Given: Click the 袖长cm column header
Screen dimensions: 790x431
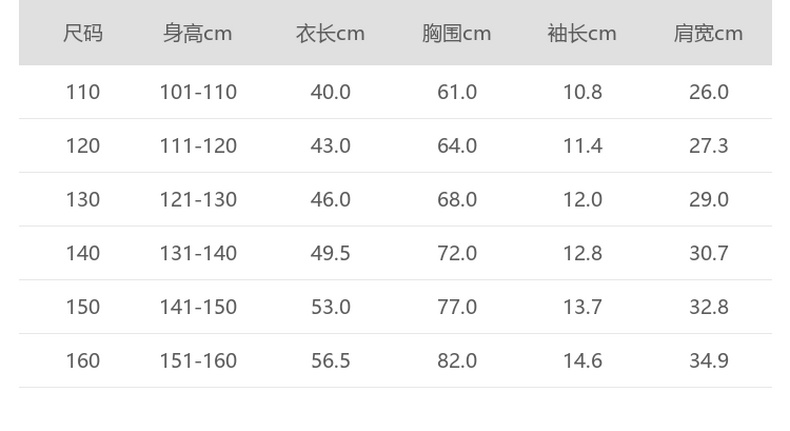Looking at the screenshot, I should (582, 33).
